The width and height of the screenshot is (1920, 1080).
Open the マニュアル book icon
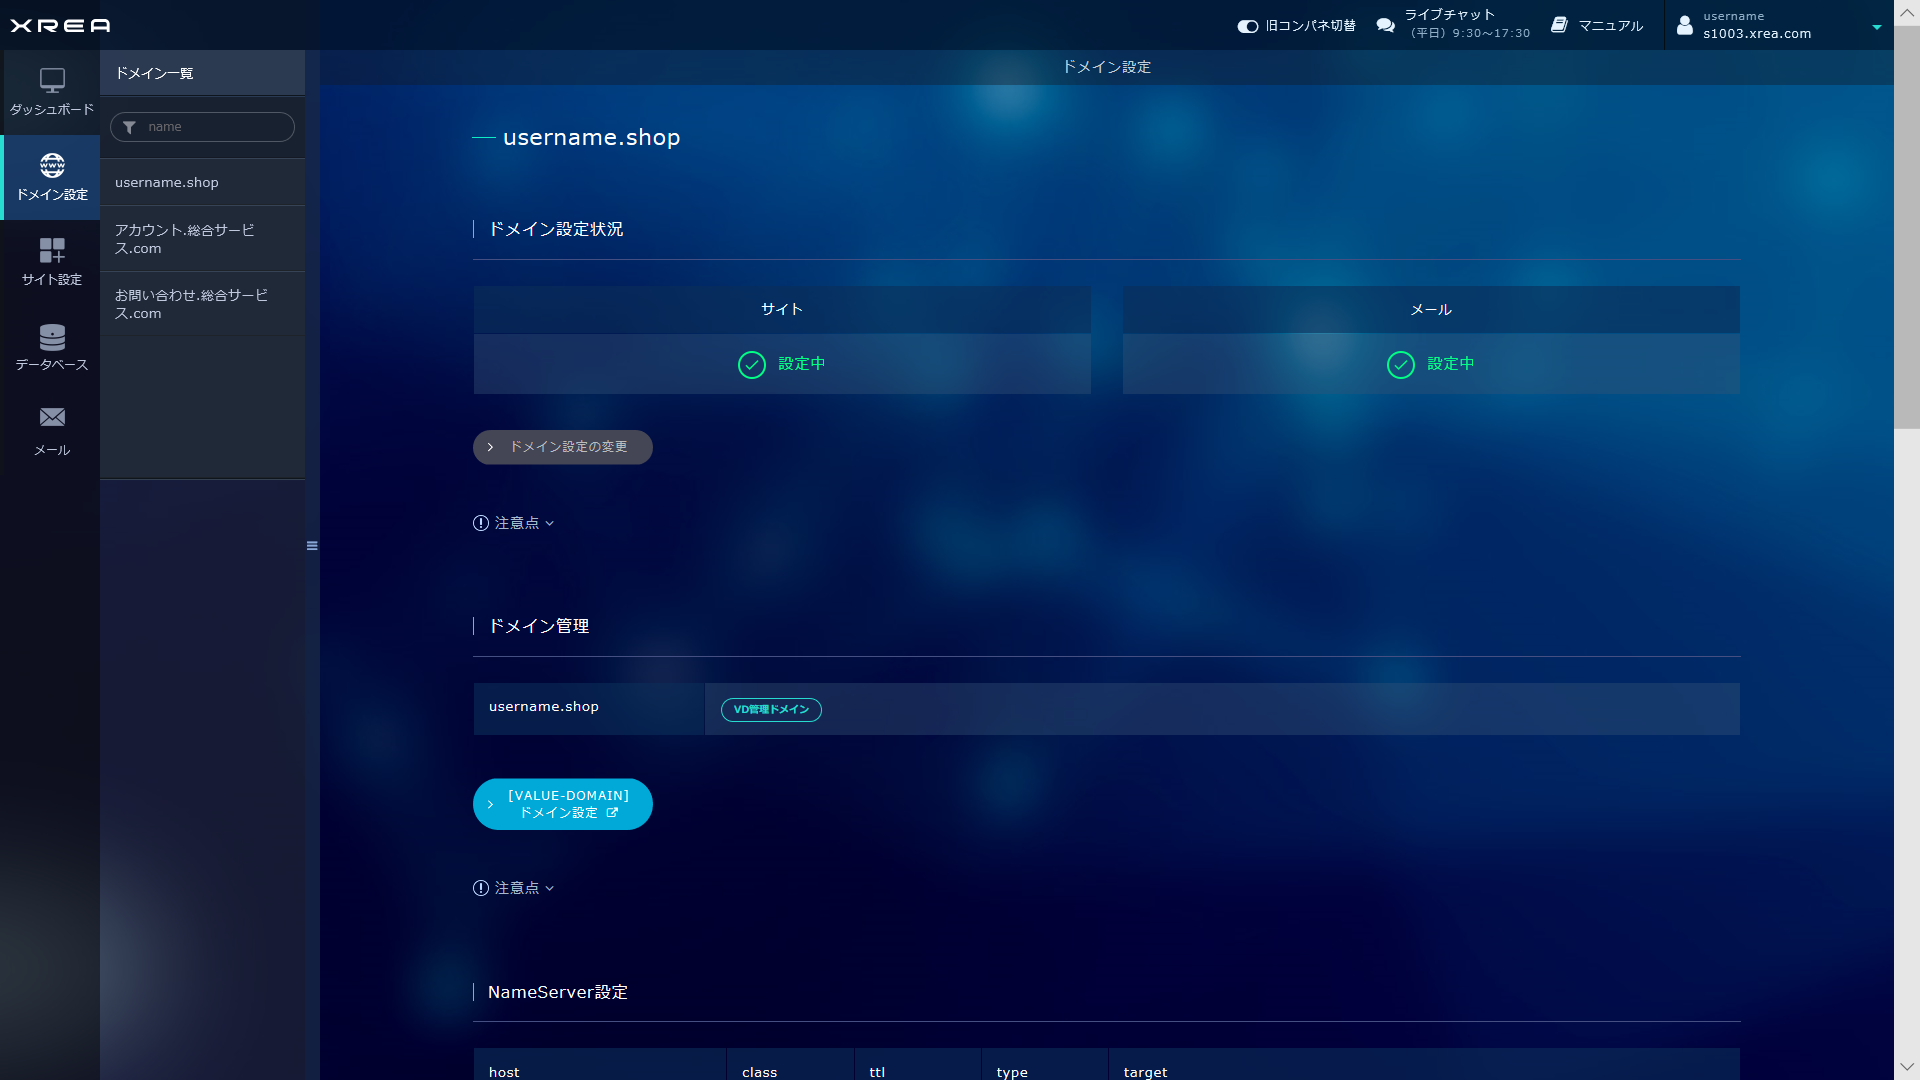[1559, 25]
